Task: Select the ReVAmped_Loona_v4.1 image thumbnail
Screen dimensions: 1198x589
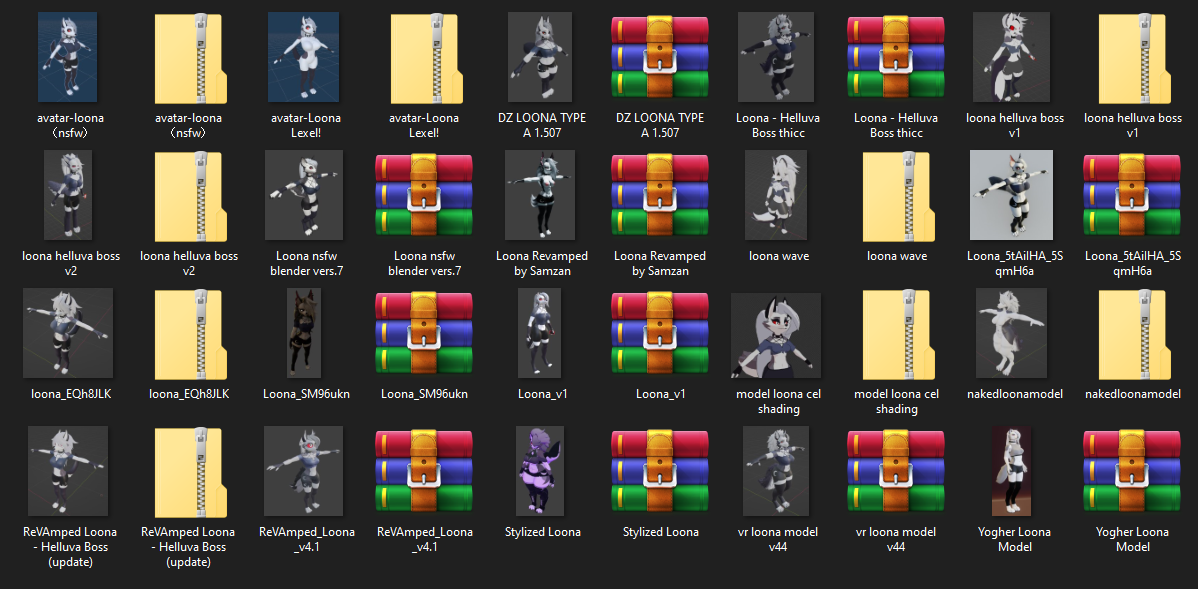Action: tap(304, 471)
